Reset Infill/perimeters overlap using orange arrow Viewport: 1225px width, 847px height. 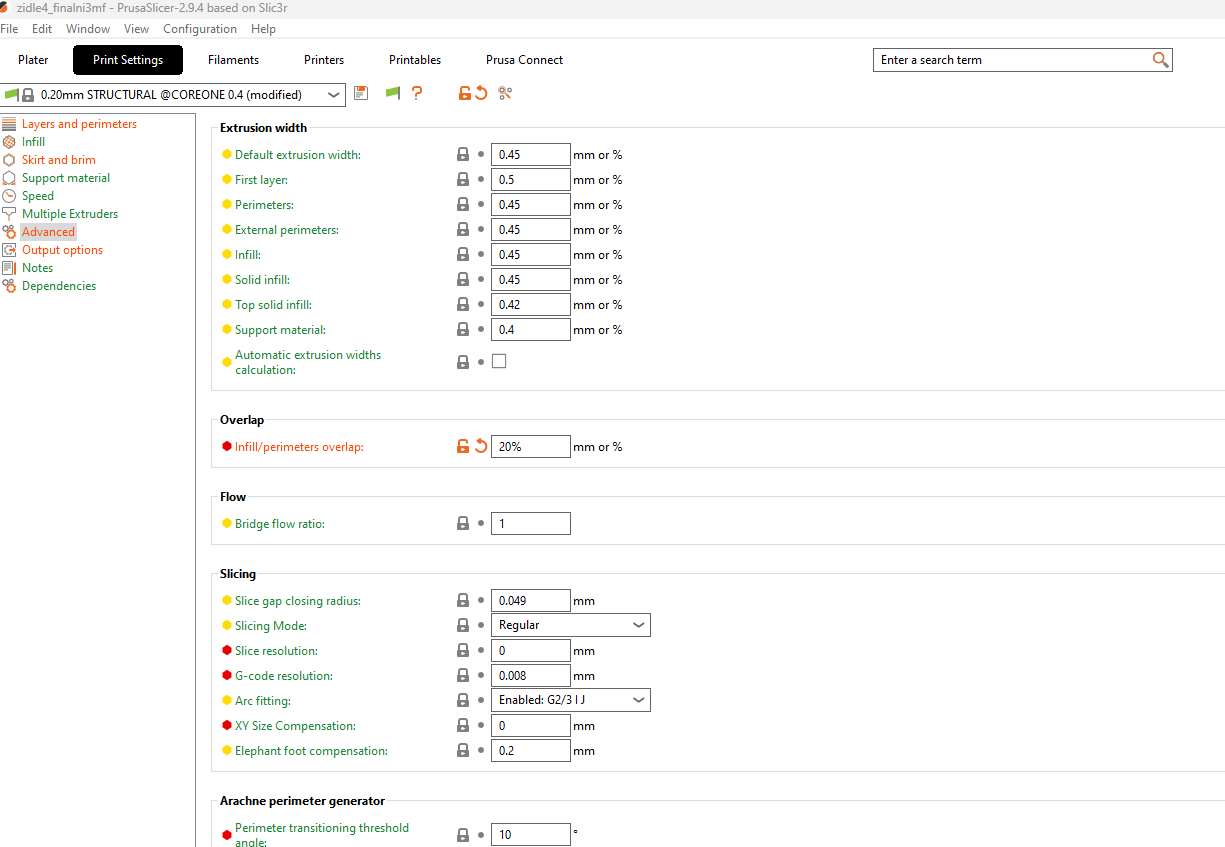coord(481,446)
